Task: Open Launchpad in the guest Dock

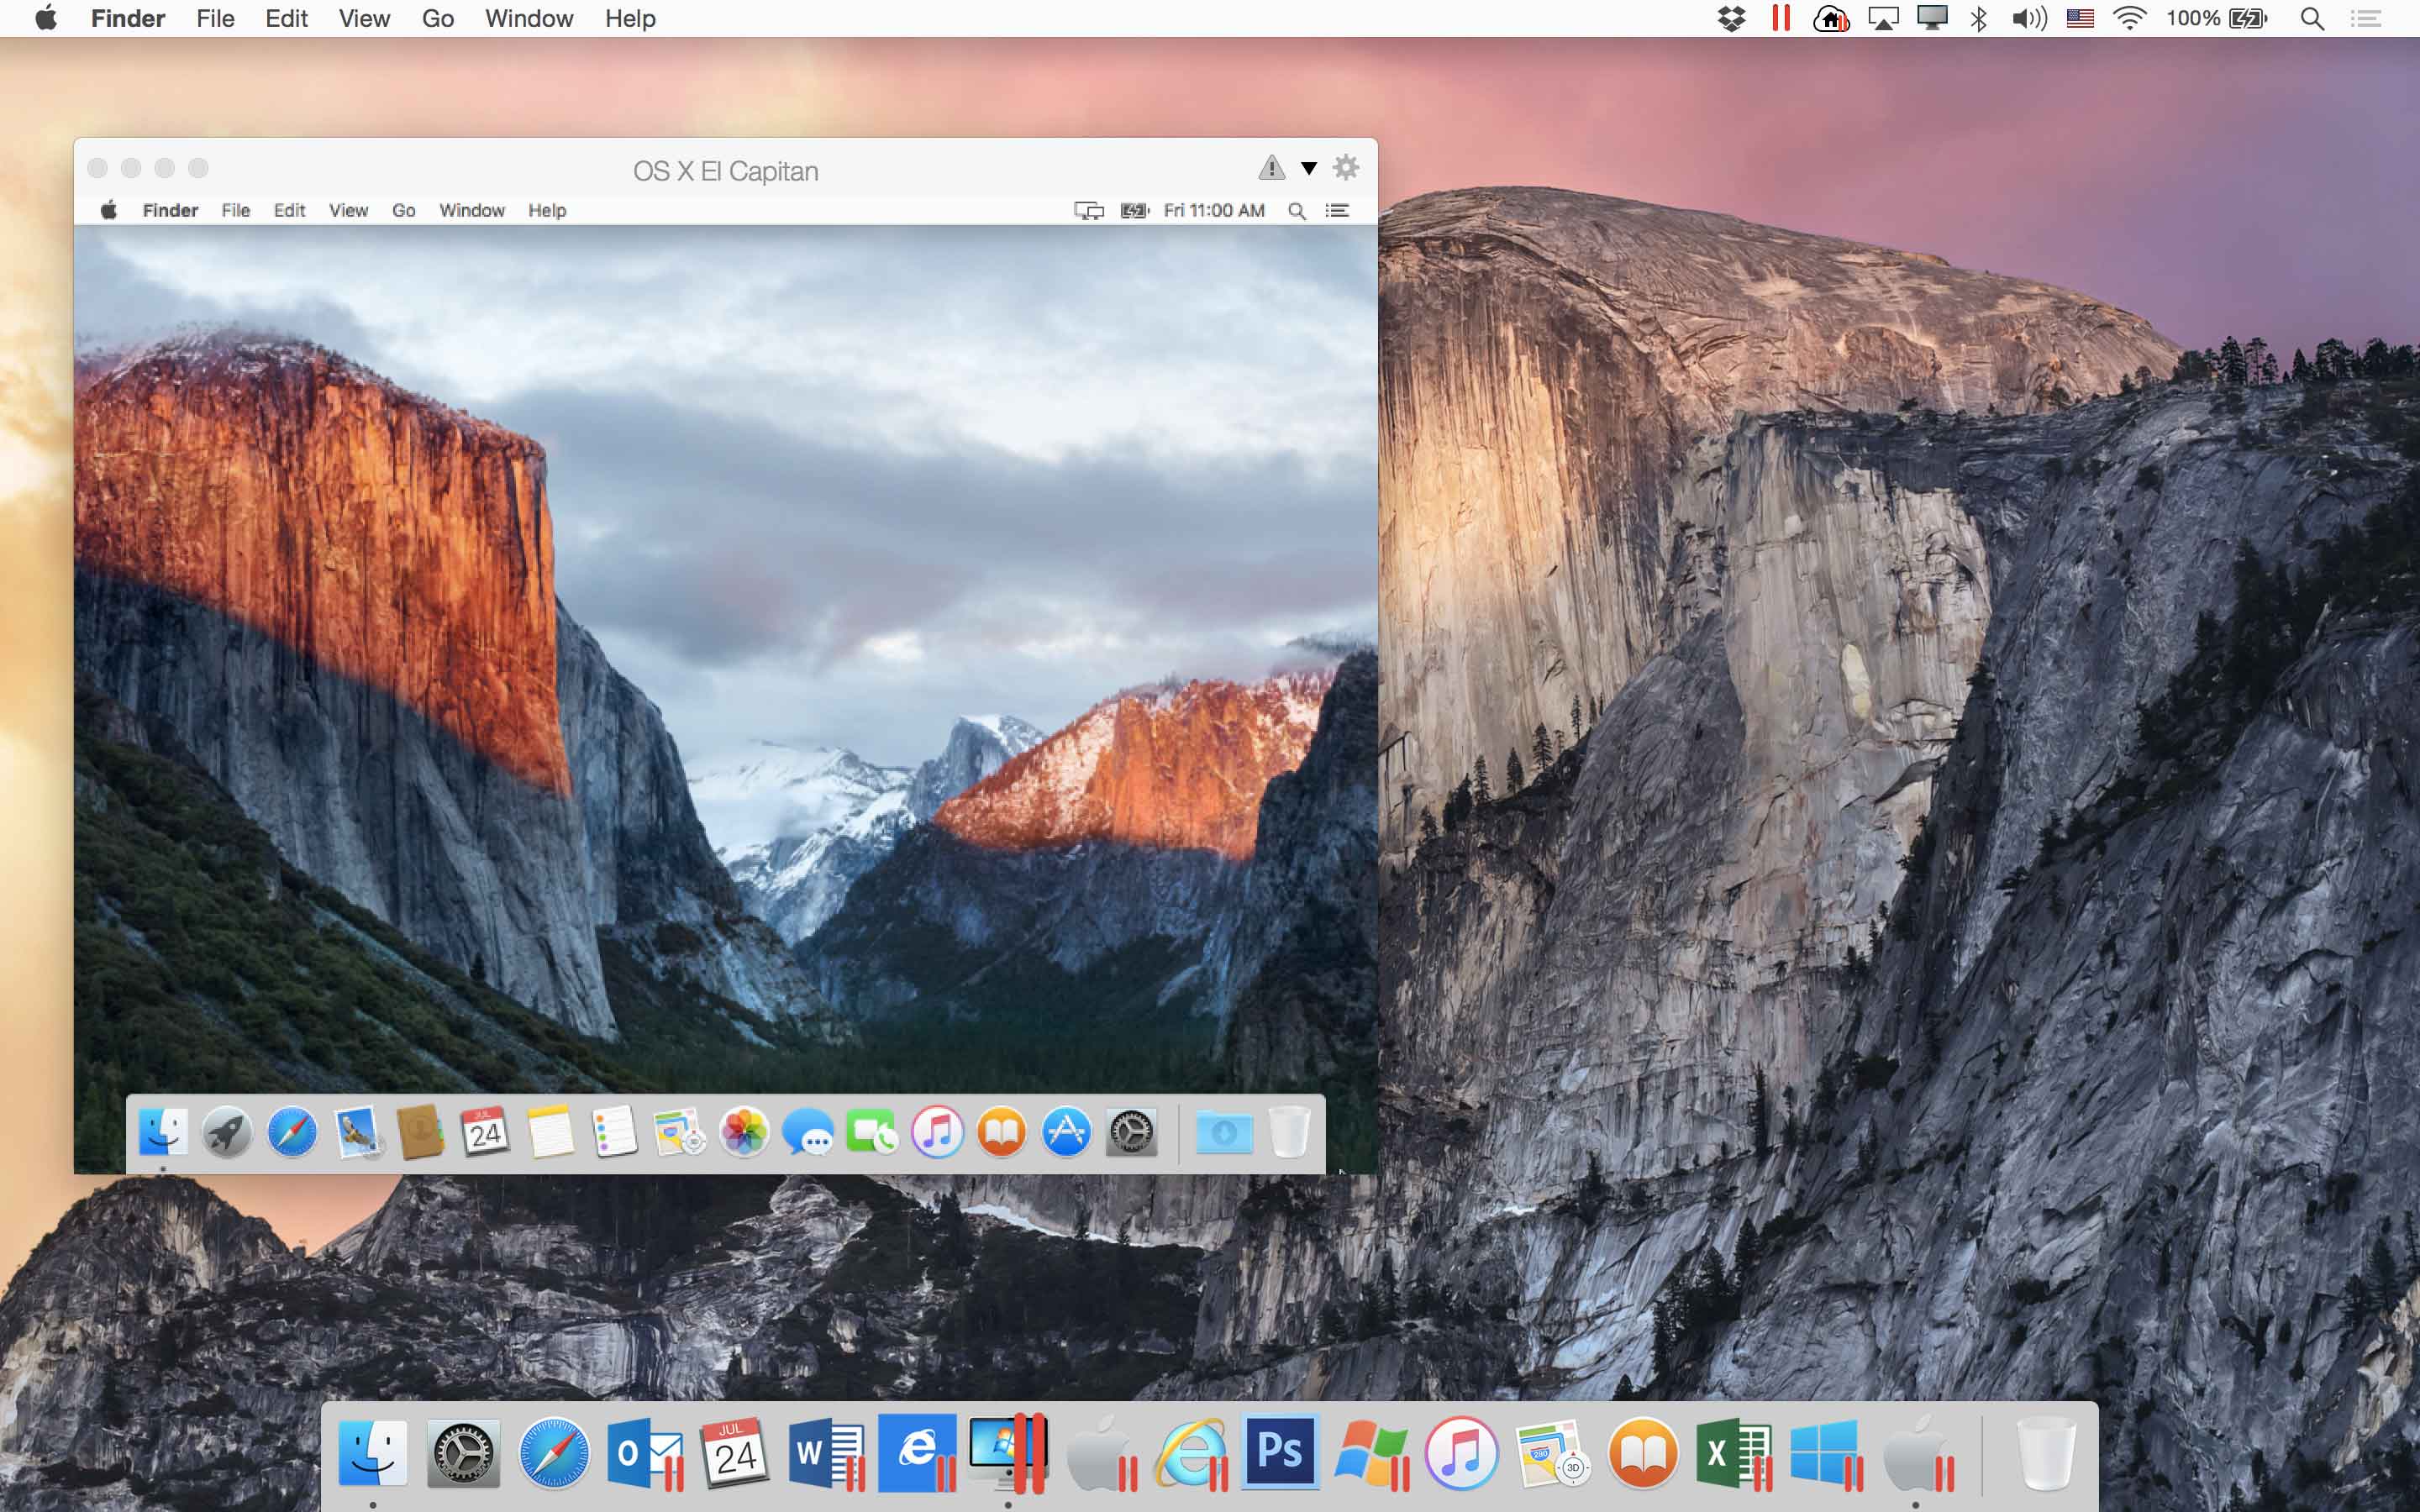Action: [227, 1133]
